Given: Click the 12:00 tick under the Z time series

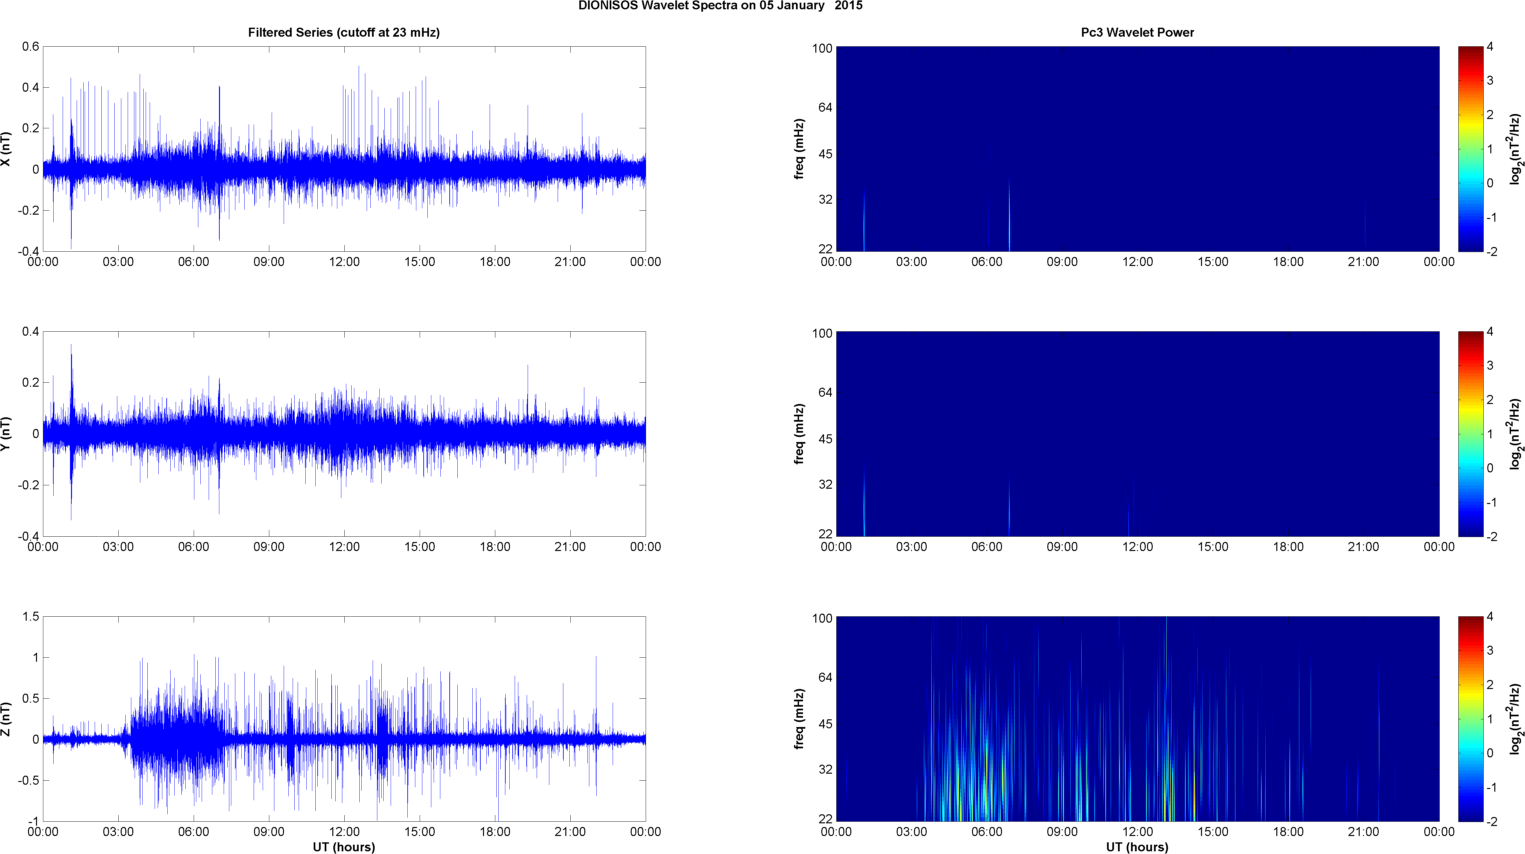Looking at the screenshot, I should pyautogui.click(x=344, y=832).
